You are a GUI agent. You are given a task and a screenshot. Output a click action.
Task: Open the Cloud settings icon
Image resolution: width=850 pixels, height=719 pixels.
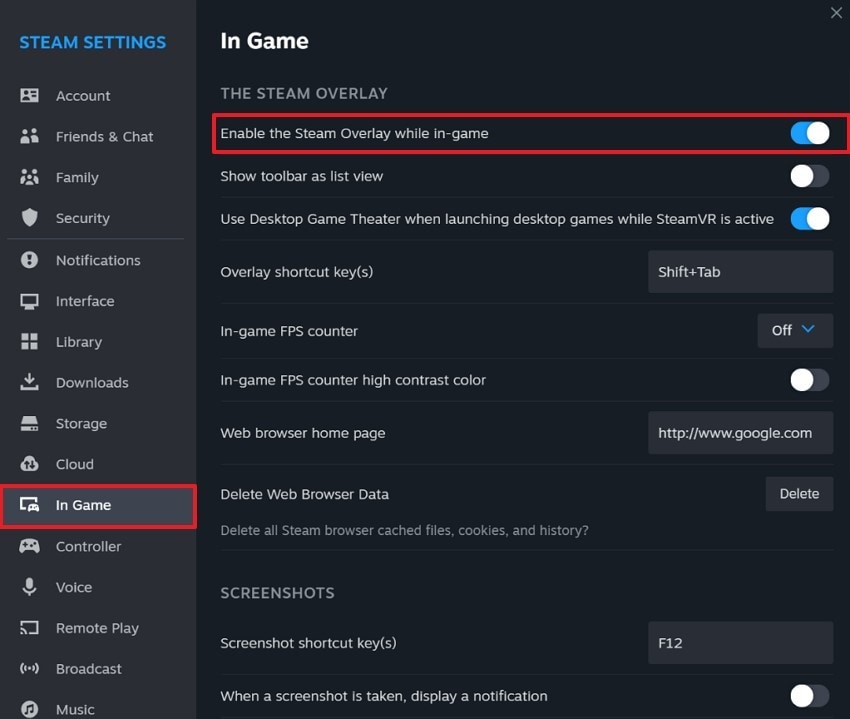coord(29,464)
